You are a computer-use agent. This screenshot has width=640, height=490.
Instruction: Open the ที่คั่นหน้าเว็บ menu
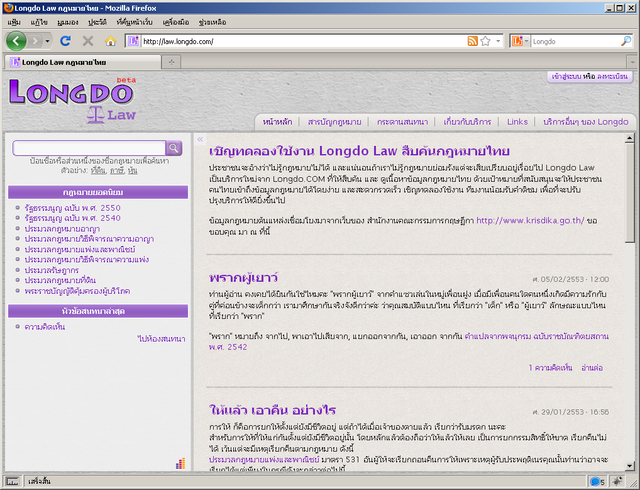coord(134,22)
